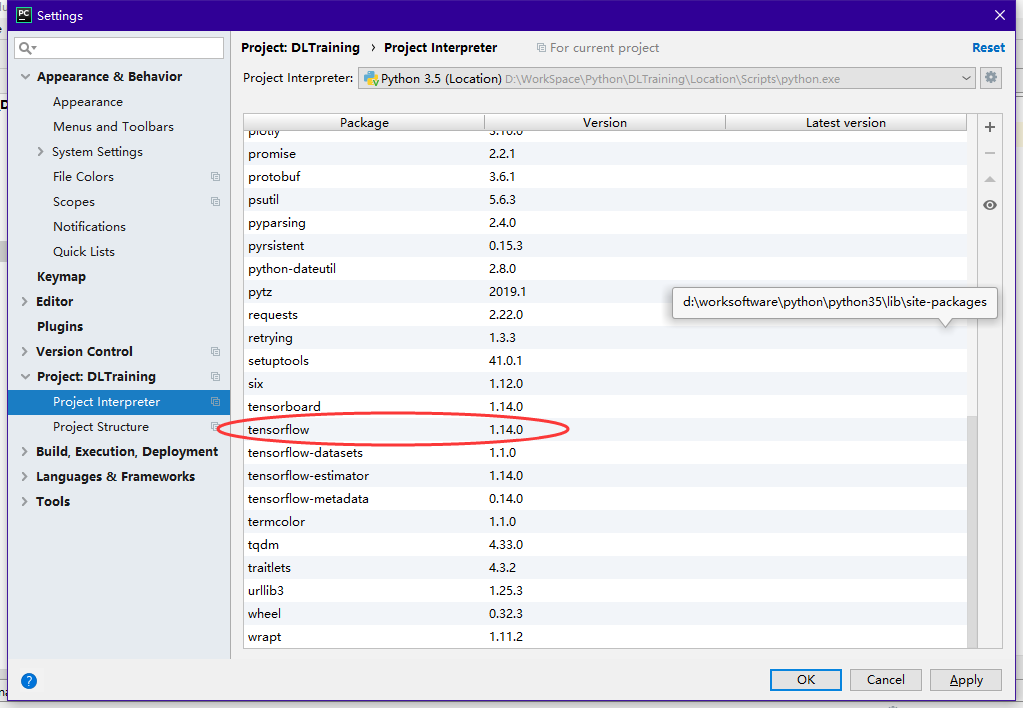The image size is (1023, 708).
Task: Sort by the Version column header
Action: [605, 123]
